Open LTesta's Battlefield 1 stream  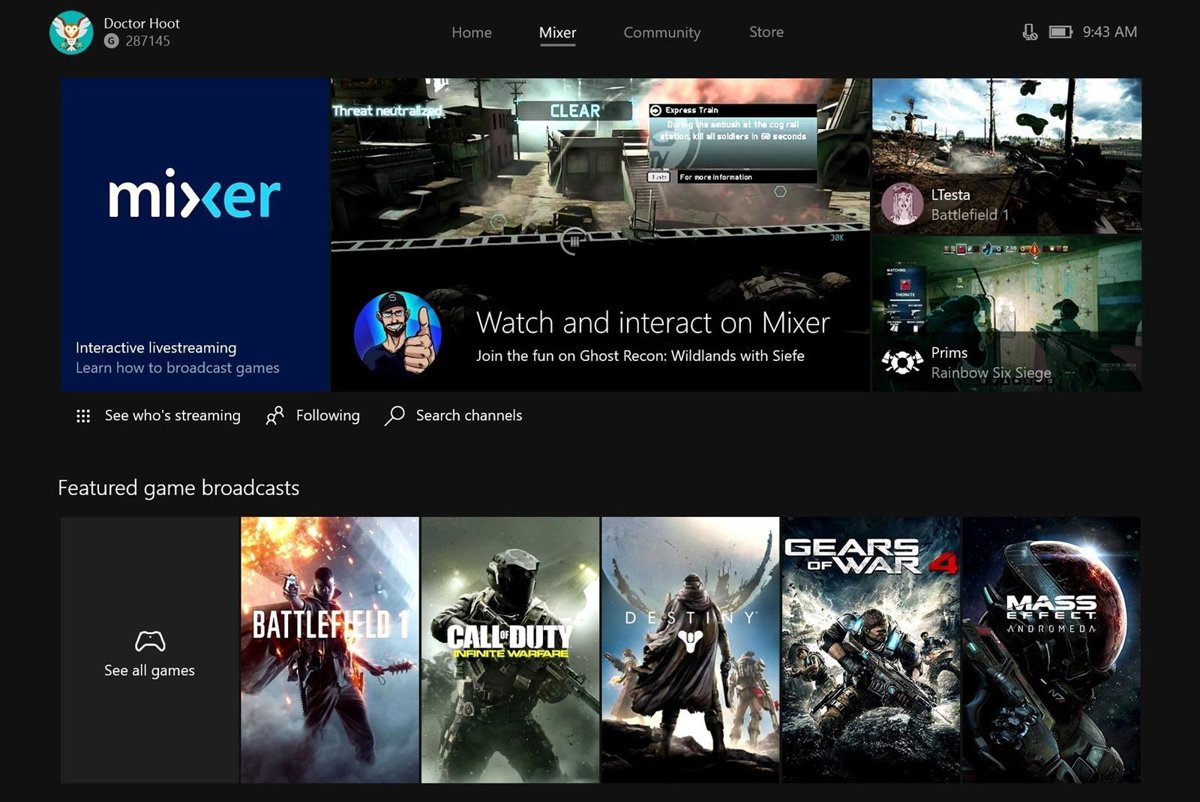click(1006, 156)
